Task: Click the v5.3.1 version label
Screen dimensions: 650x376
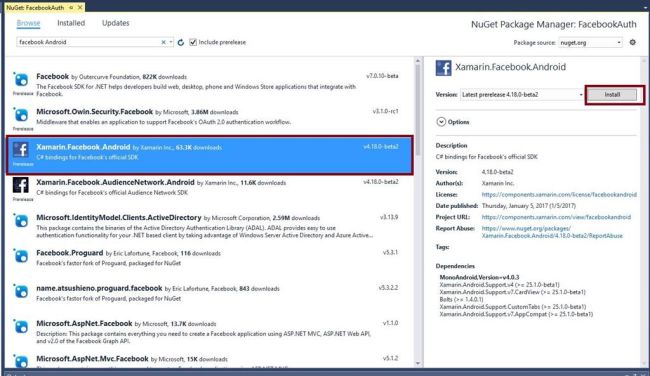Action: [390, 252]
